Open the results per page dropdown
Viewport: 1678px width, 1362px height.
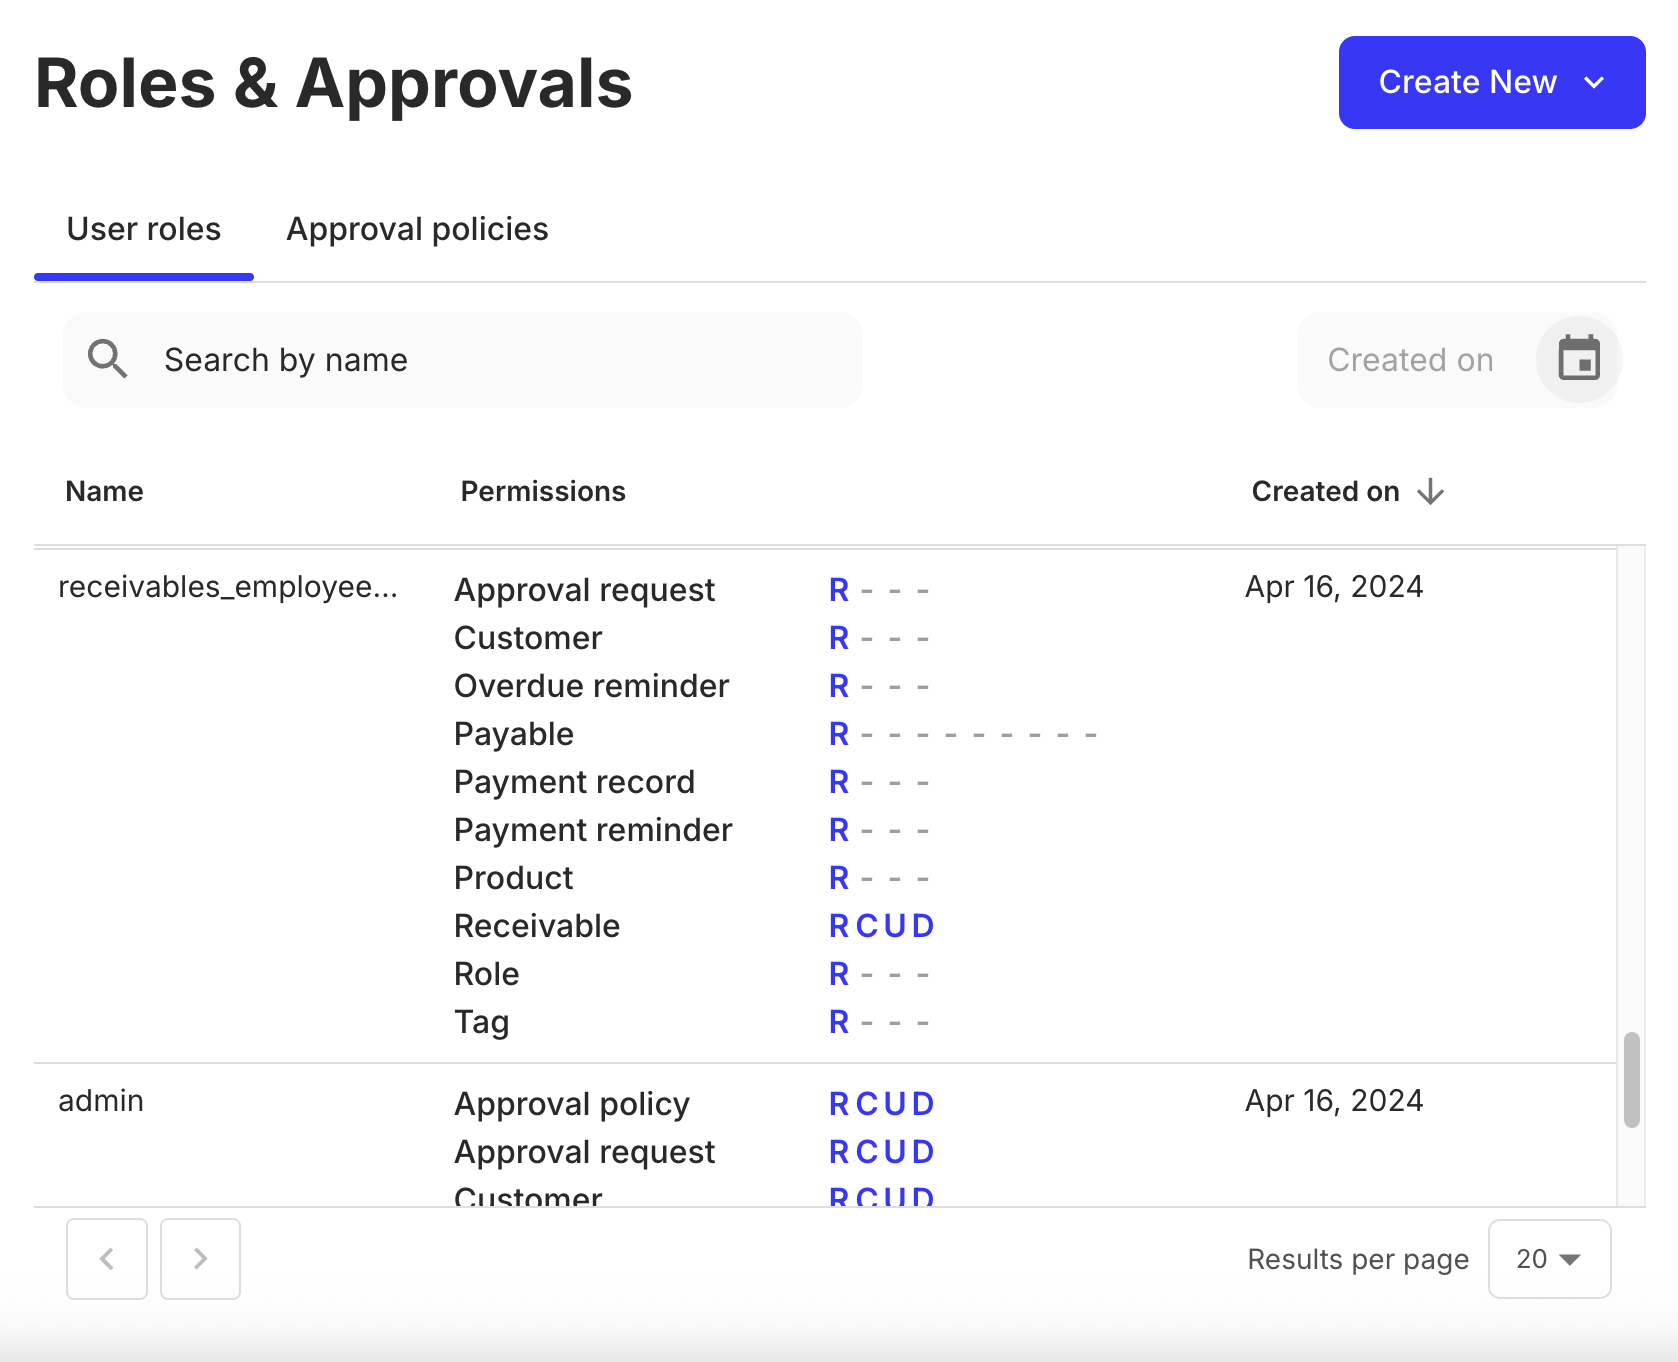click(1548, 1259)
